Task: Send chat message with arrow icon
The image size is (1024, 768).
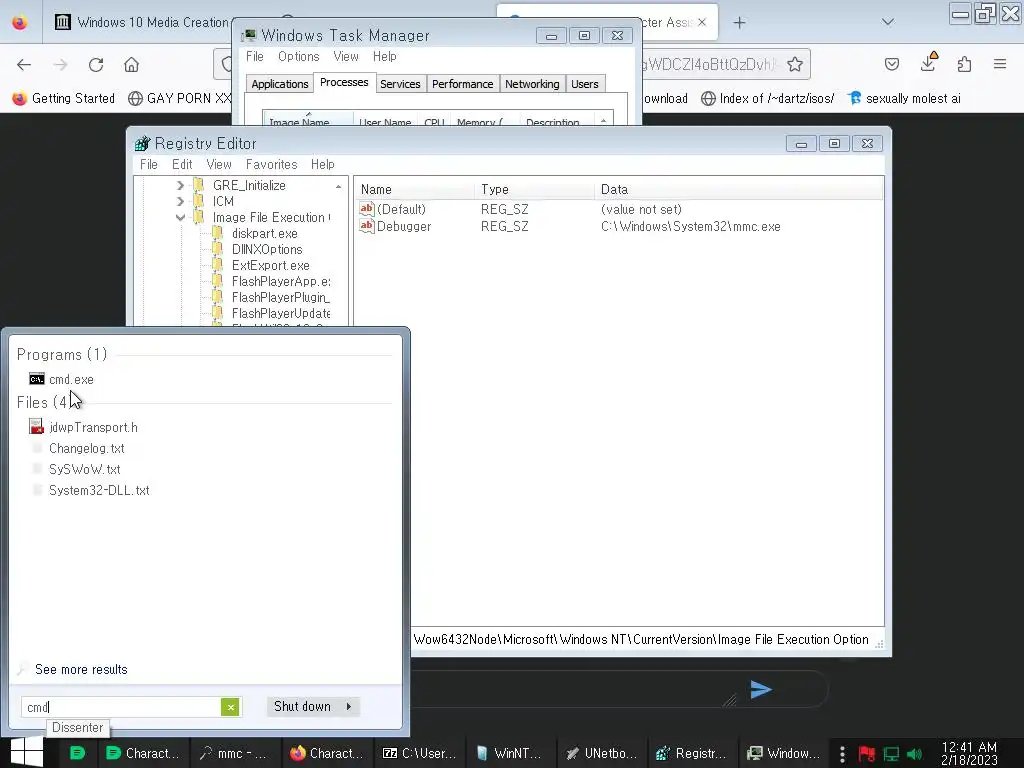Action: point(761,690)
